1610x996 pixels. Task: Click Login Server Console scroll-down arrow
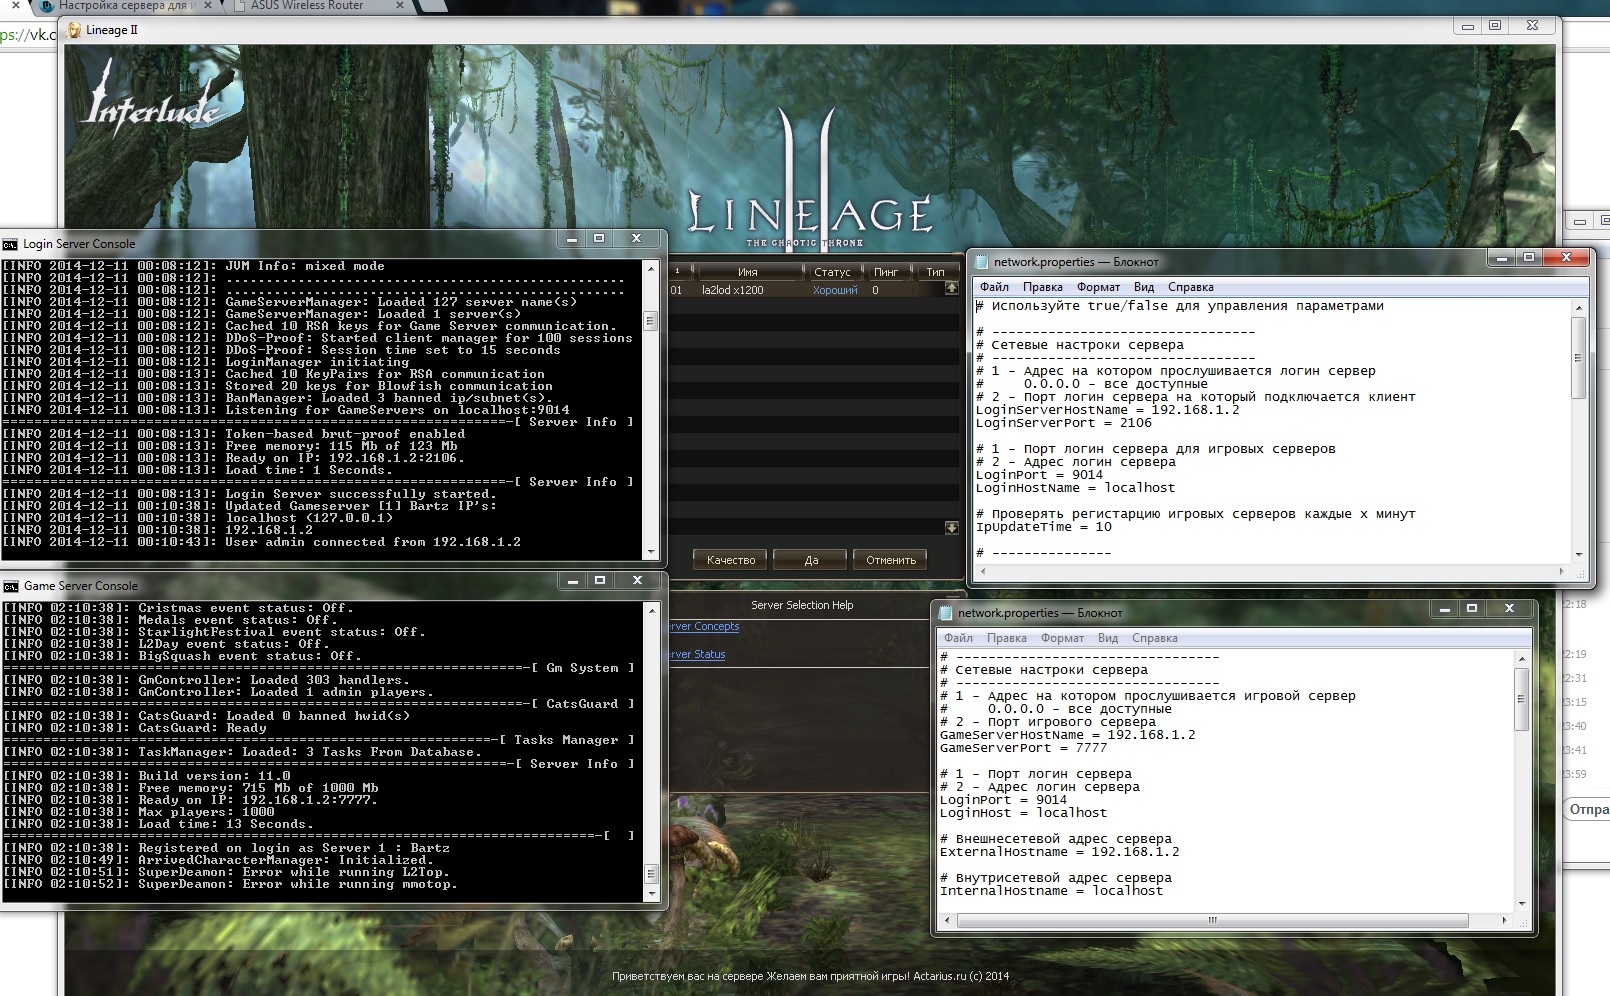tap(651, 551)
